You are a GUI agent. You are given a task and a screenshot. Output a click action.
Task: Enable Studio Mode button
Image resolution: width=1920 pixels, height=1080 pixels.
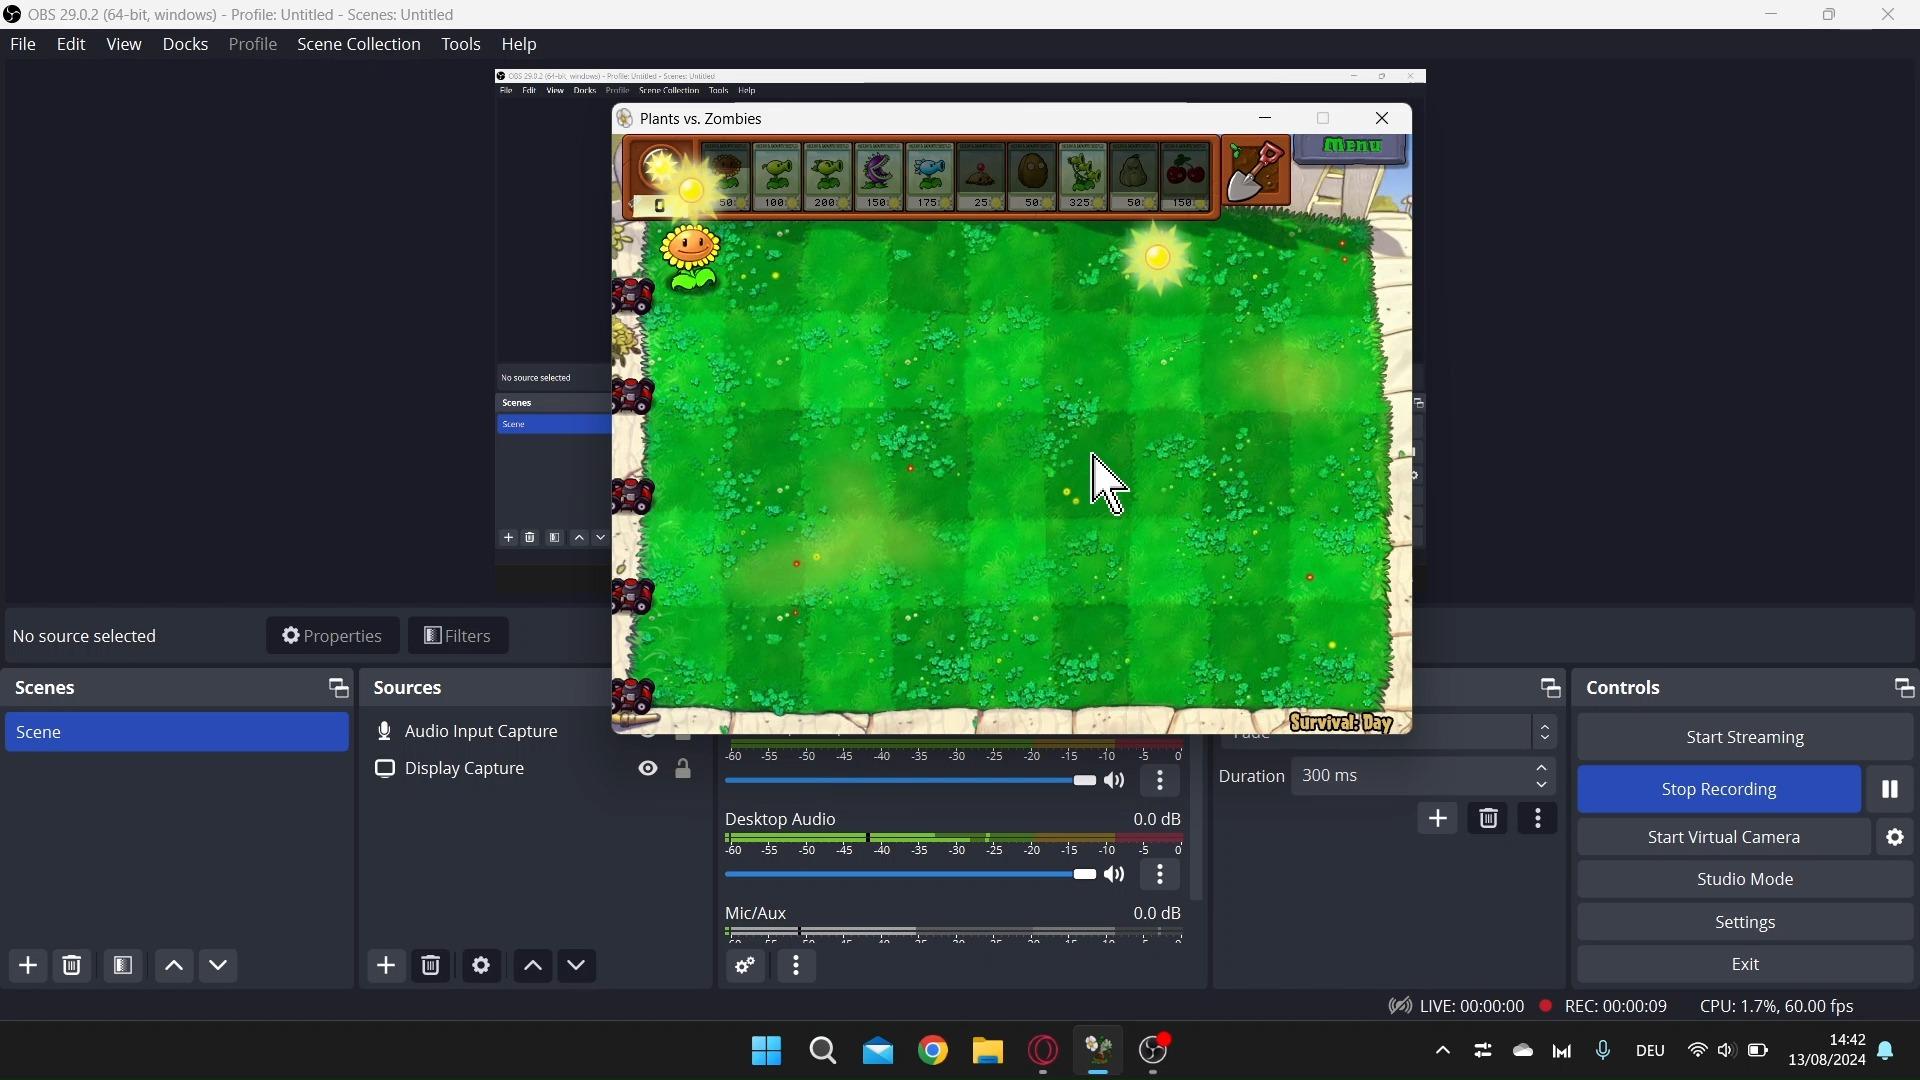(x=1746, y=880)
